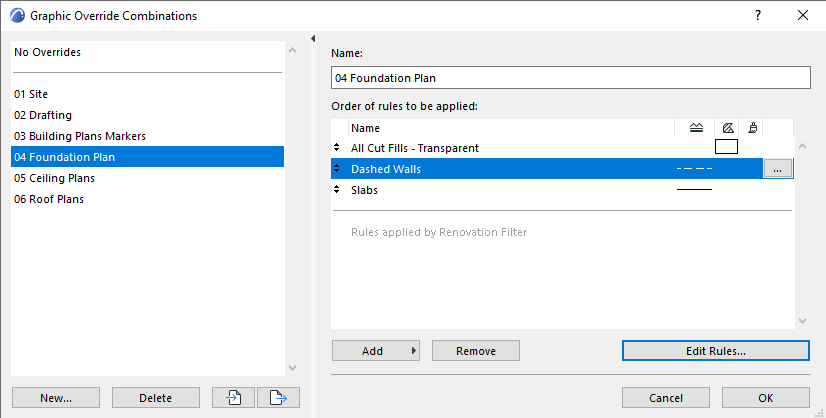Image resolution: width=826 pixels, height=418 pixels.
Task: Open the Add button's dropdown arrow
Action: [414, 351]
